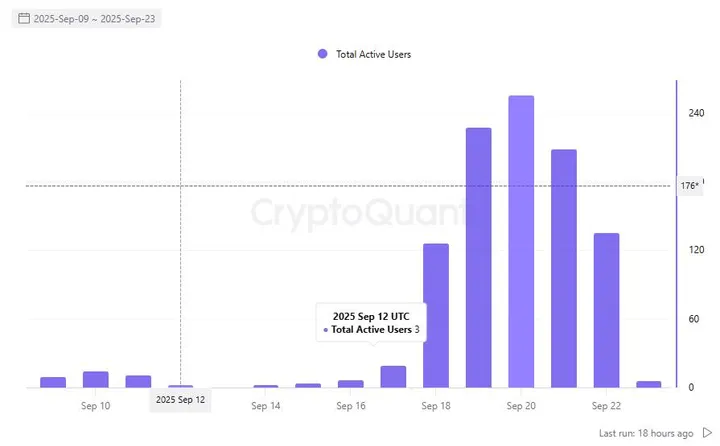Viewport: 720px width, 446px height.
Task: Click the Sep 21 bar
Action: [x=564, y=268]
